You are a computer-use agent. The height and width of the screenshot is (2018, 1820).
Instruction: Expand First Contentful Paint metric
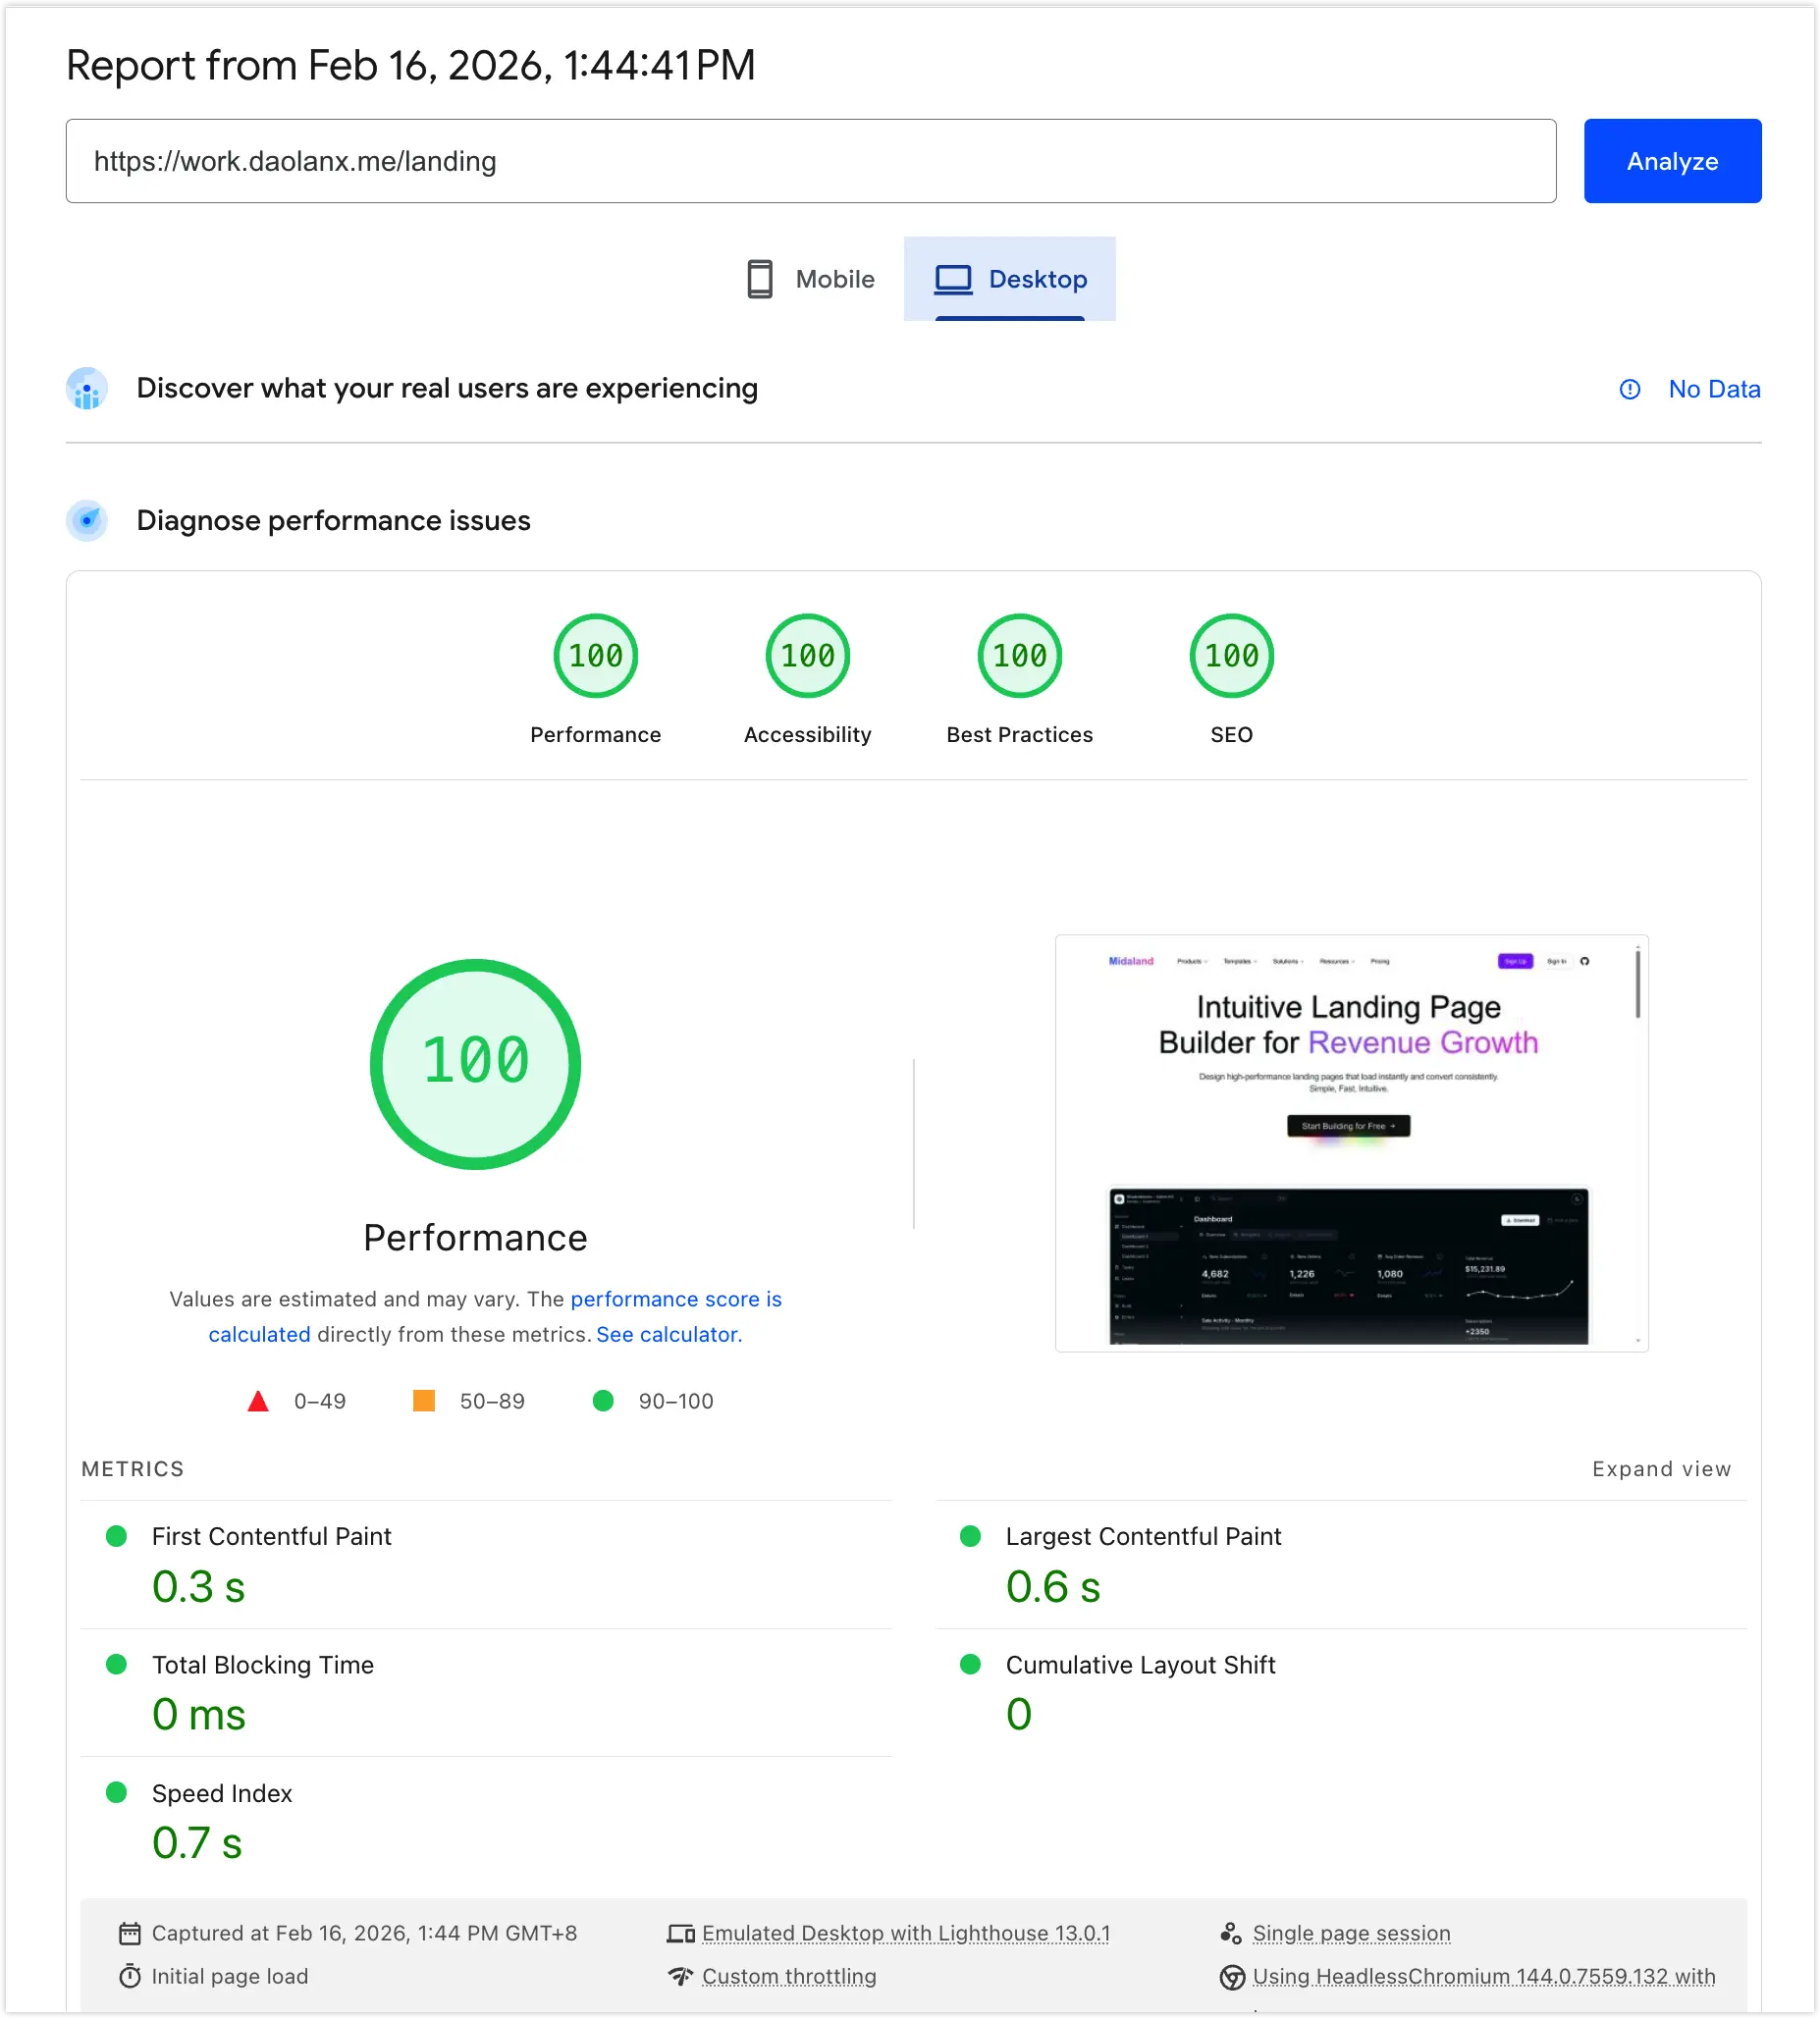pos(271,1536)
